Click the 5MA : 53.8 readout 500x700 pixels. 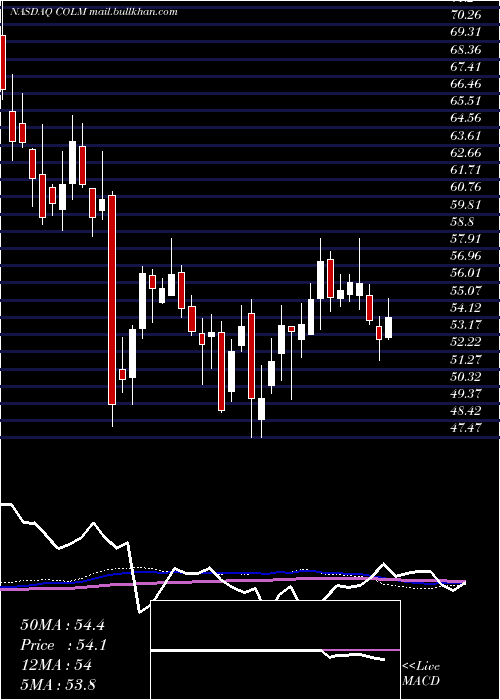[58, 684]
